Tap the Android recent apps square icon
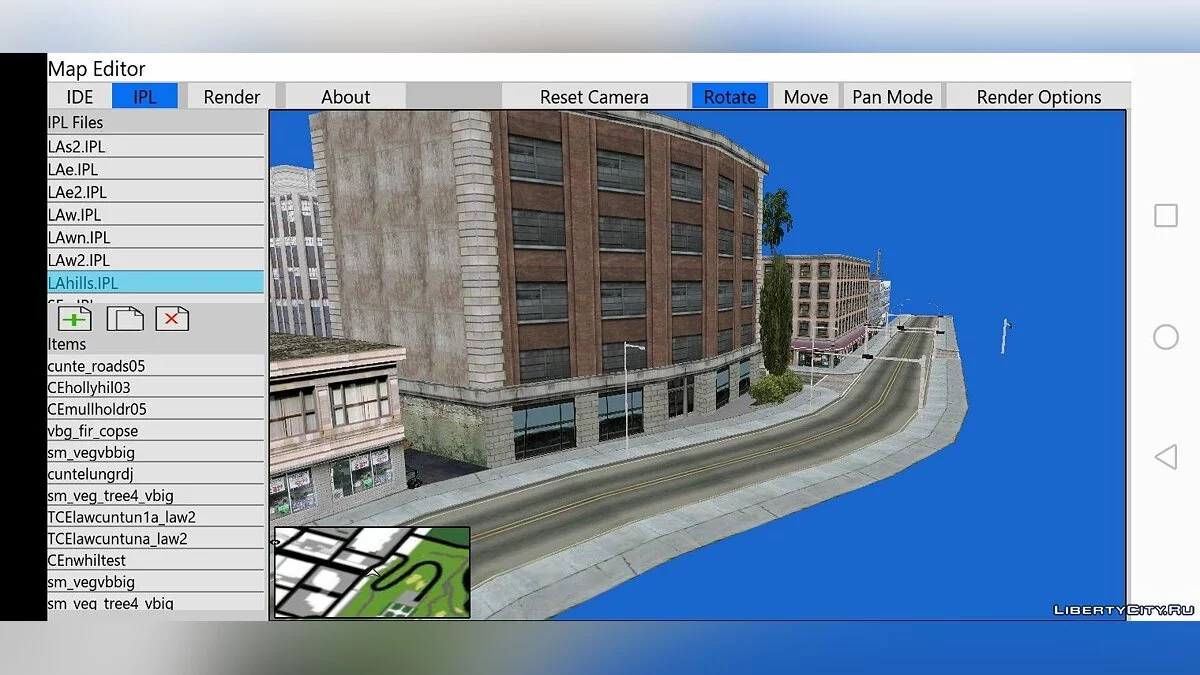This screenshot has height=675, width=1200. (1166, 216)
